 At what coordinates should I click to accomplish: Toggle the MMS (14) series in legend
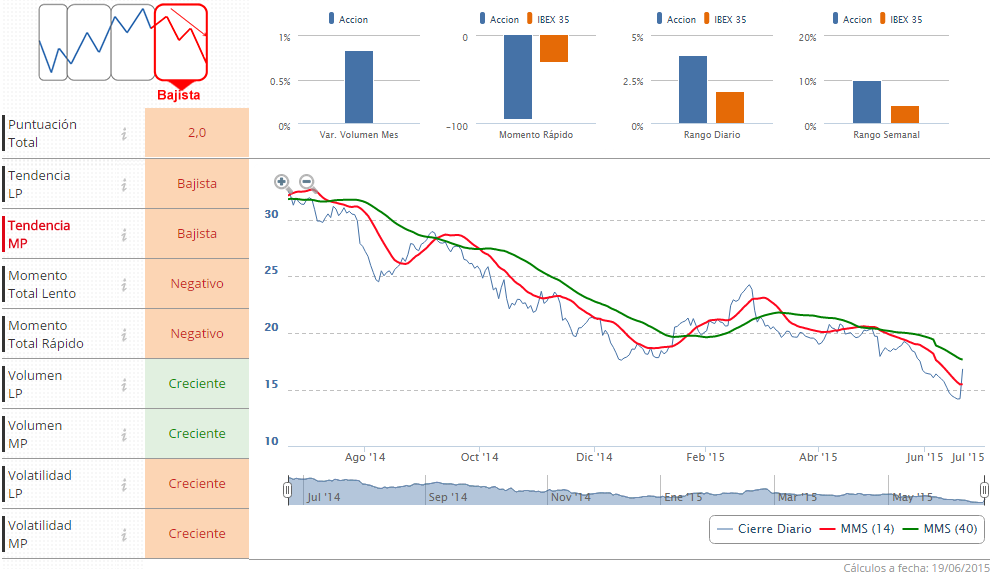click(x=857, y=529)
